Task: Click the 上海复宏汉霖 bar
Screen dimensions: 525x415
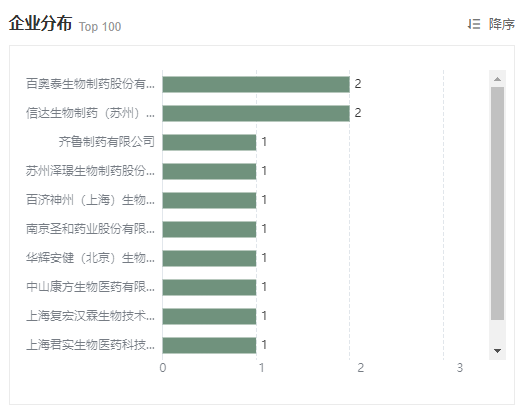Action: pos(209,316)
